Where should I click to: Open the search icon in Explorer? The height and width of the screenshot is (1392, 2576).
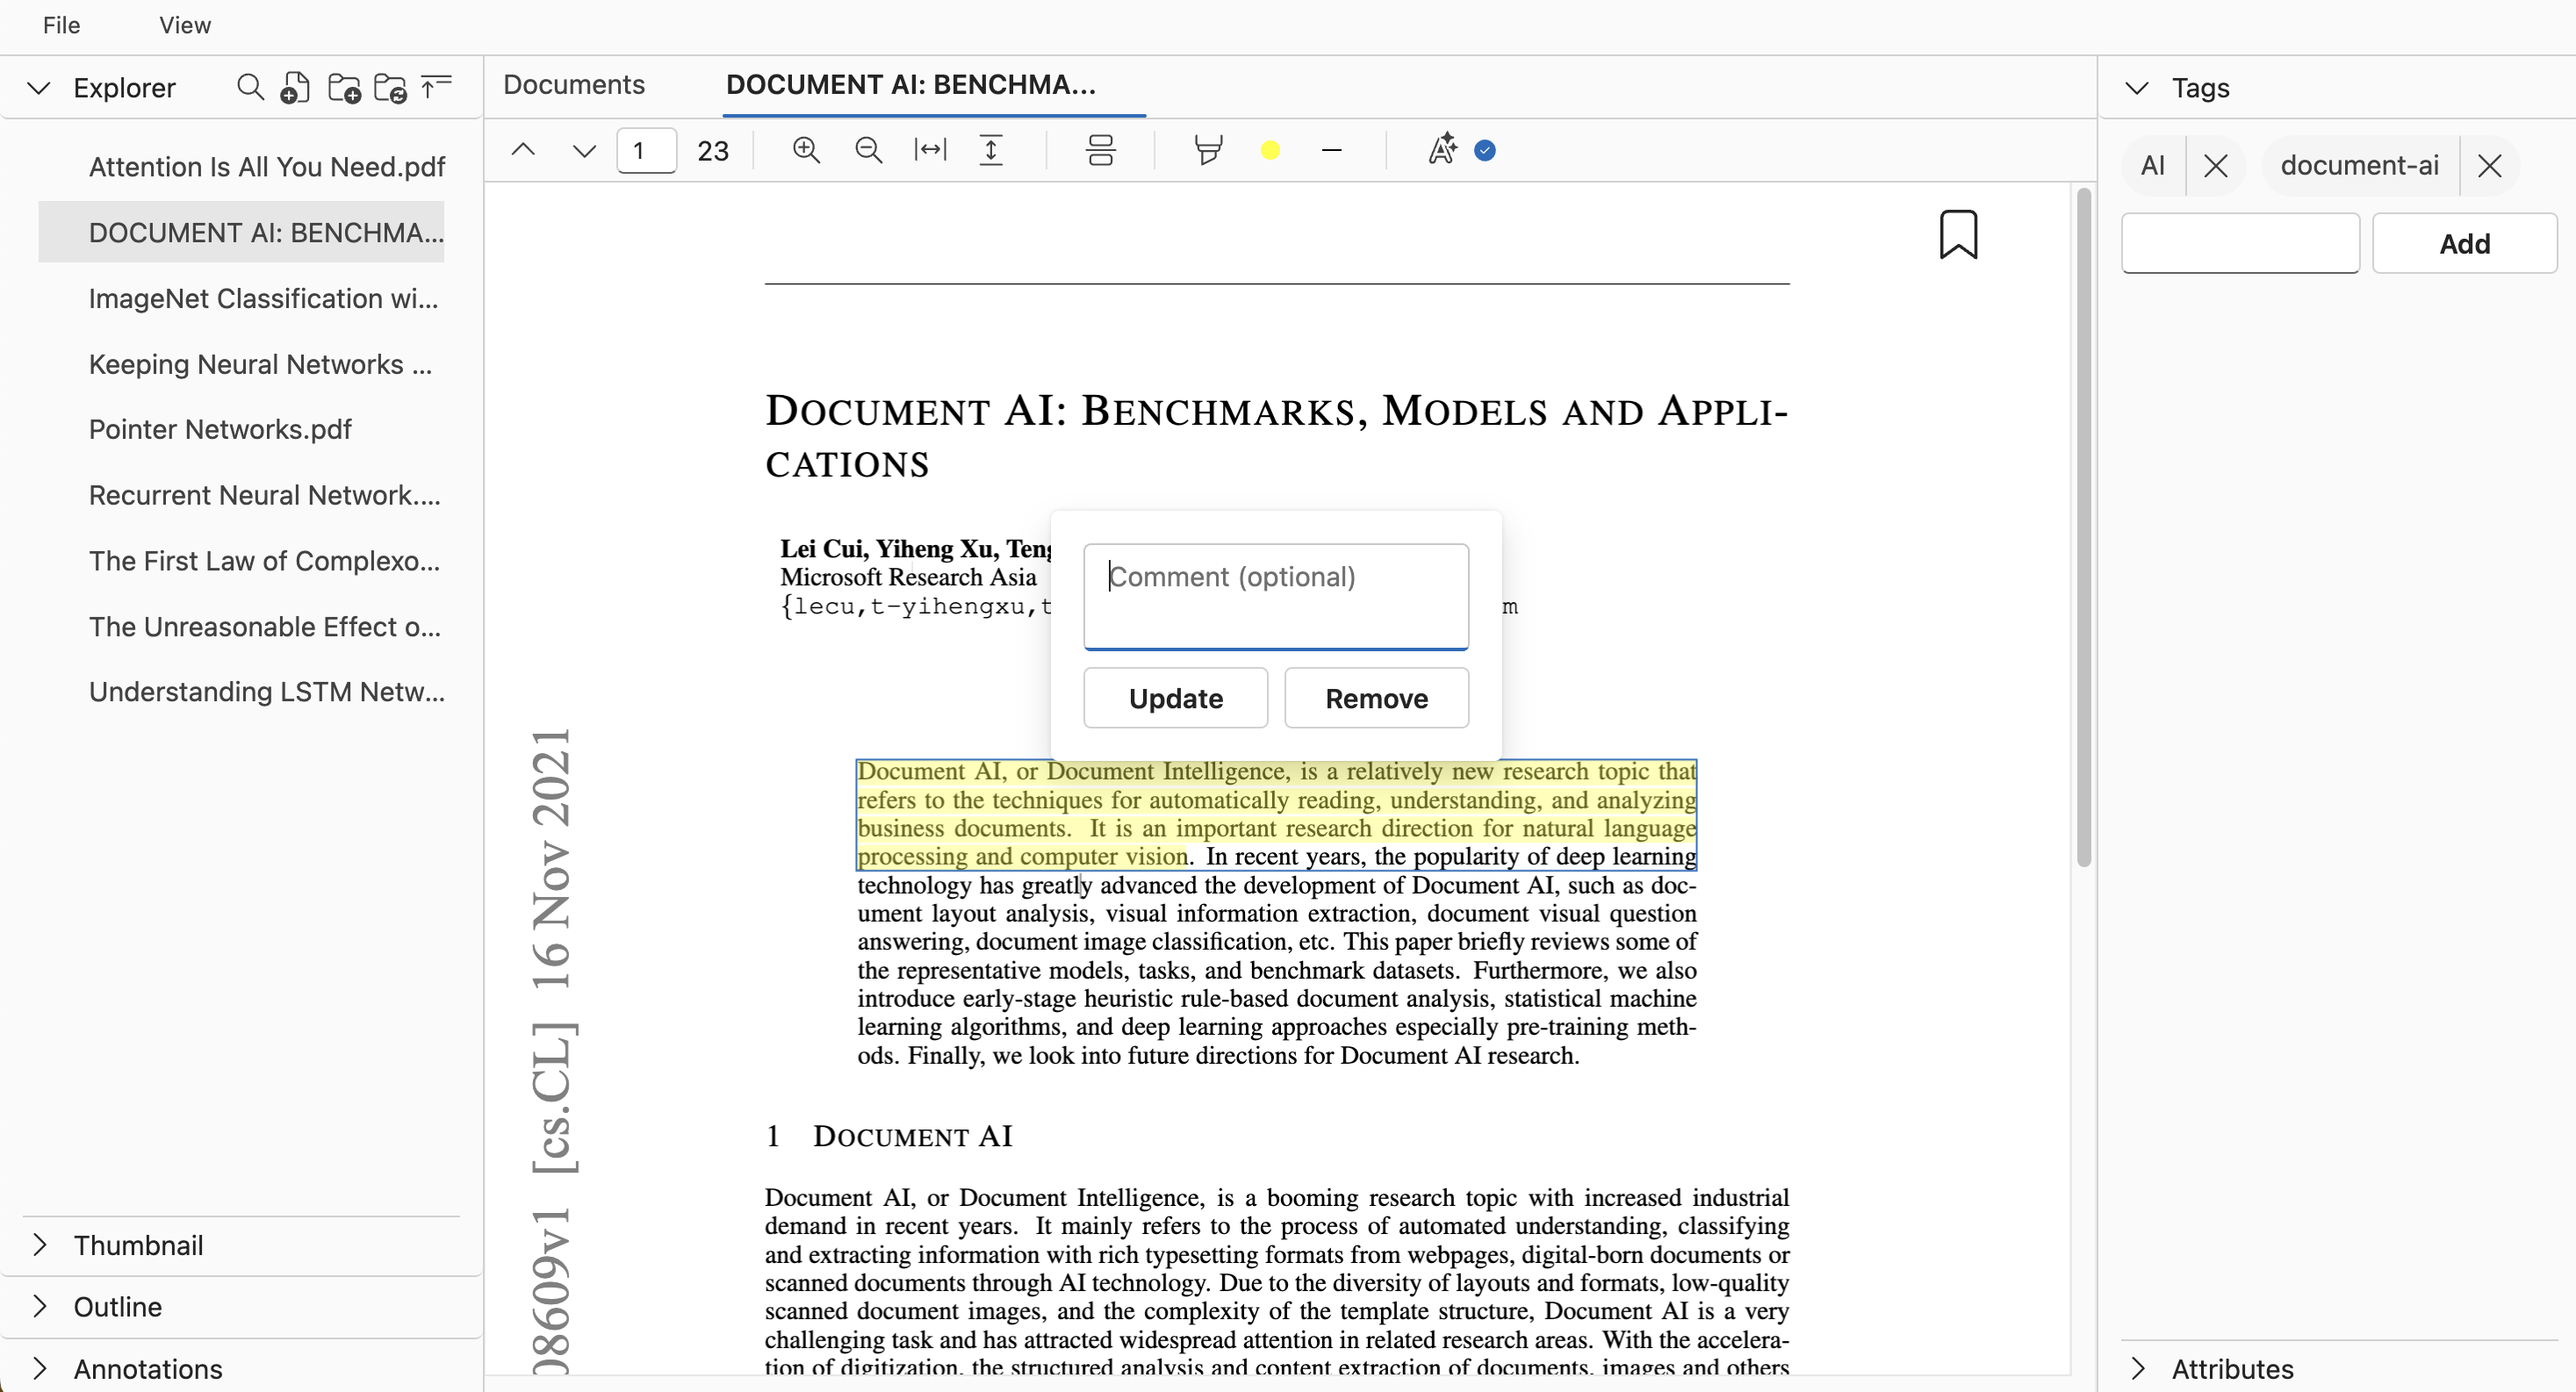250,88
